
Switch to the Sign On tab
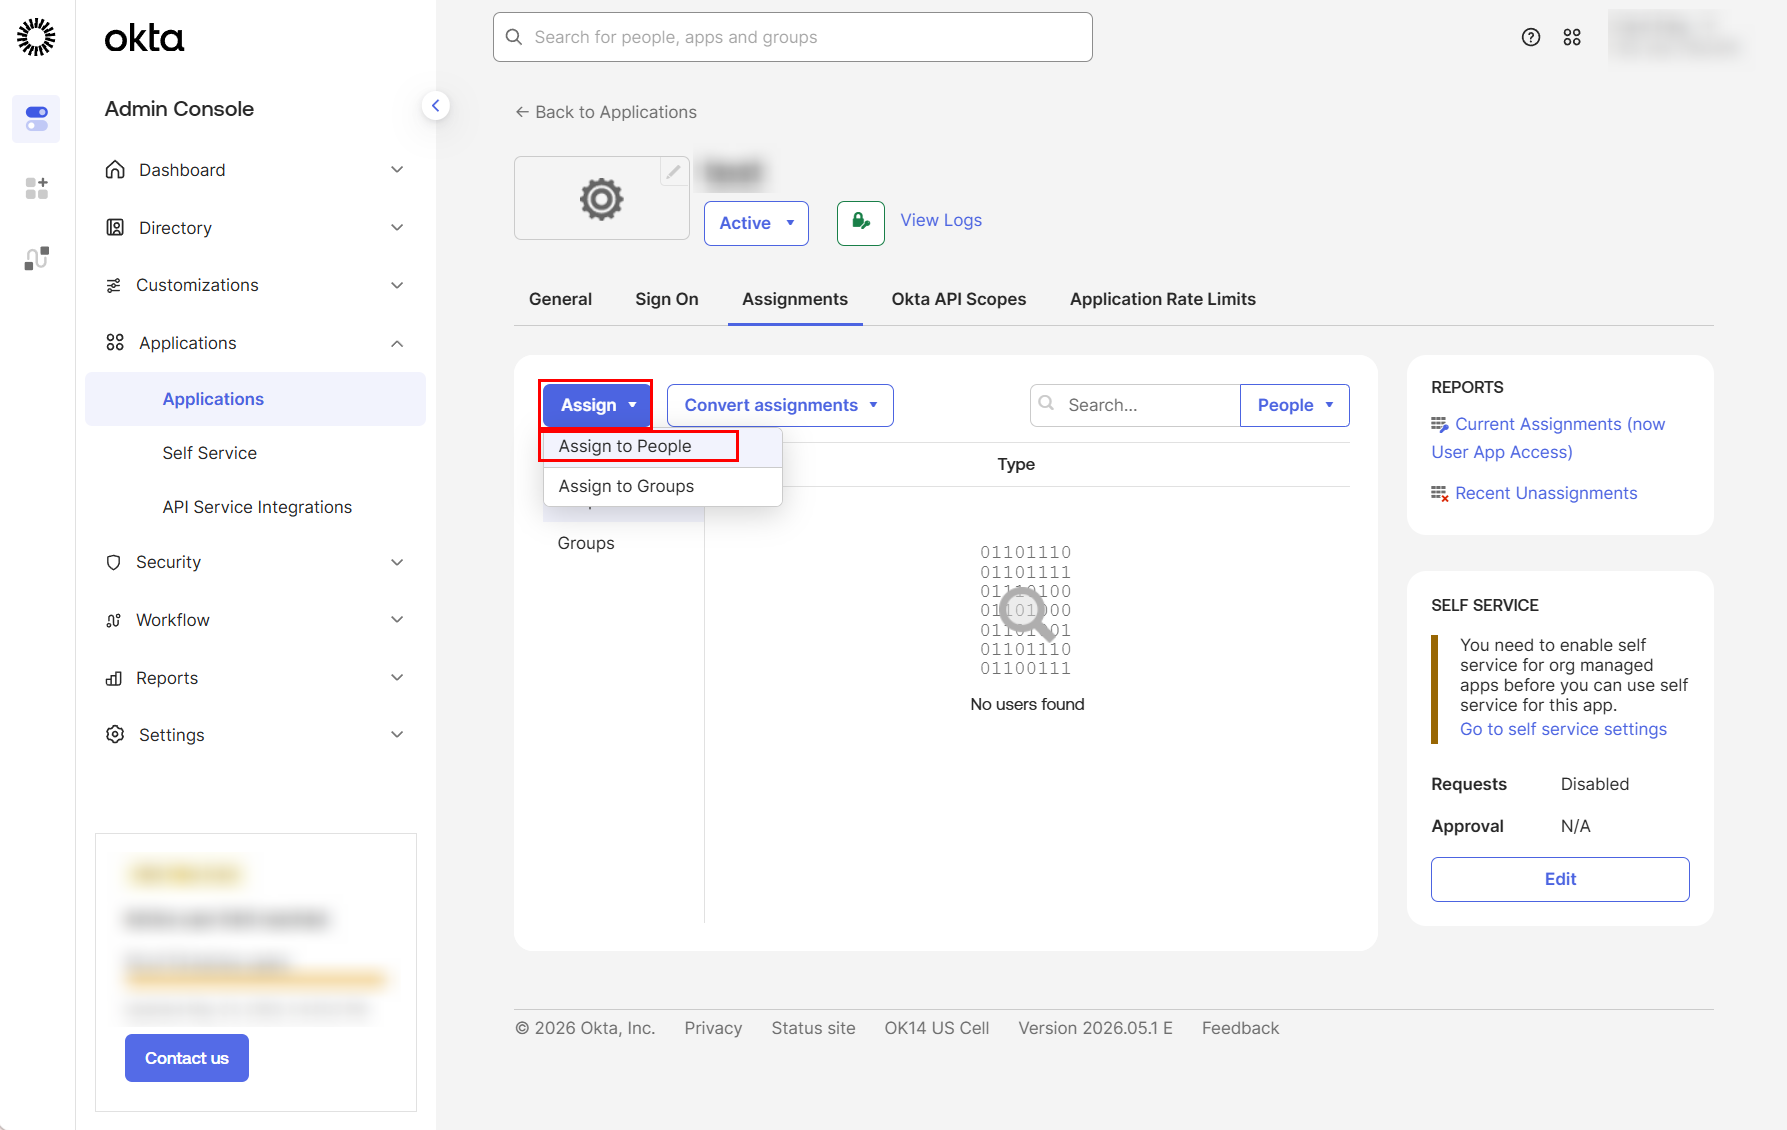[667, 299]
